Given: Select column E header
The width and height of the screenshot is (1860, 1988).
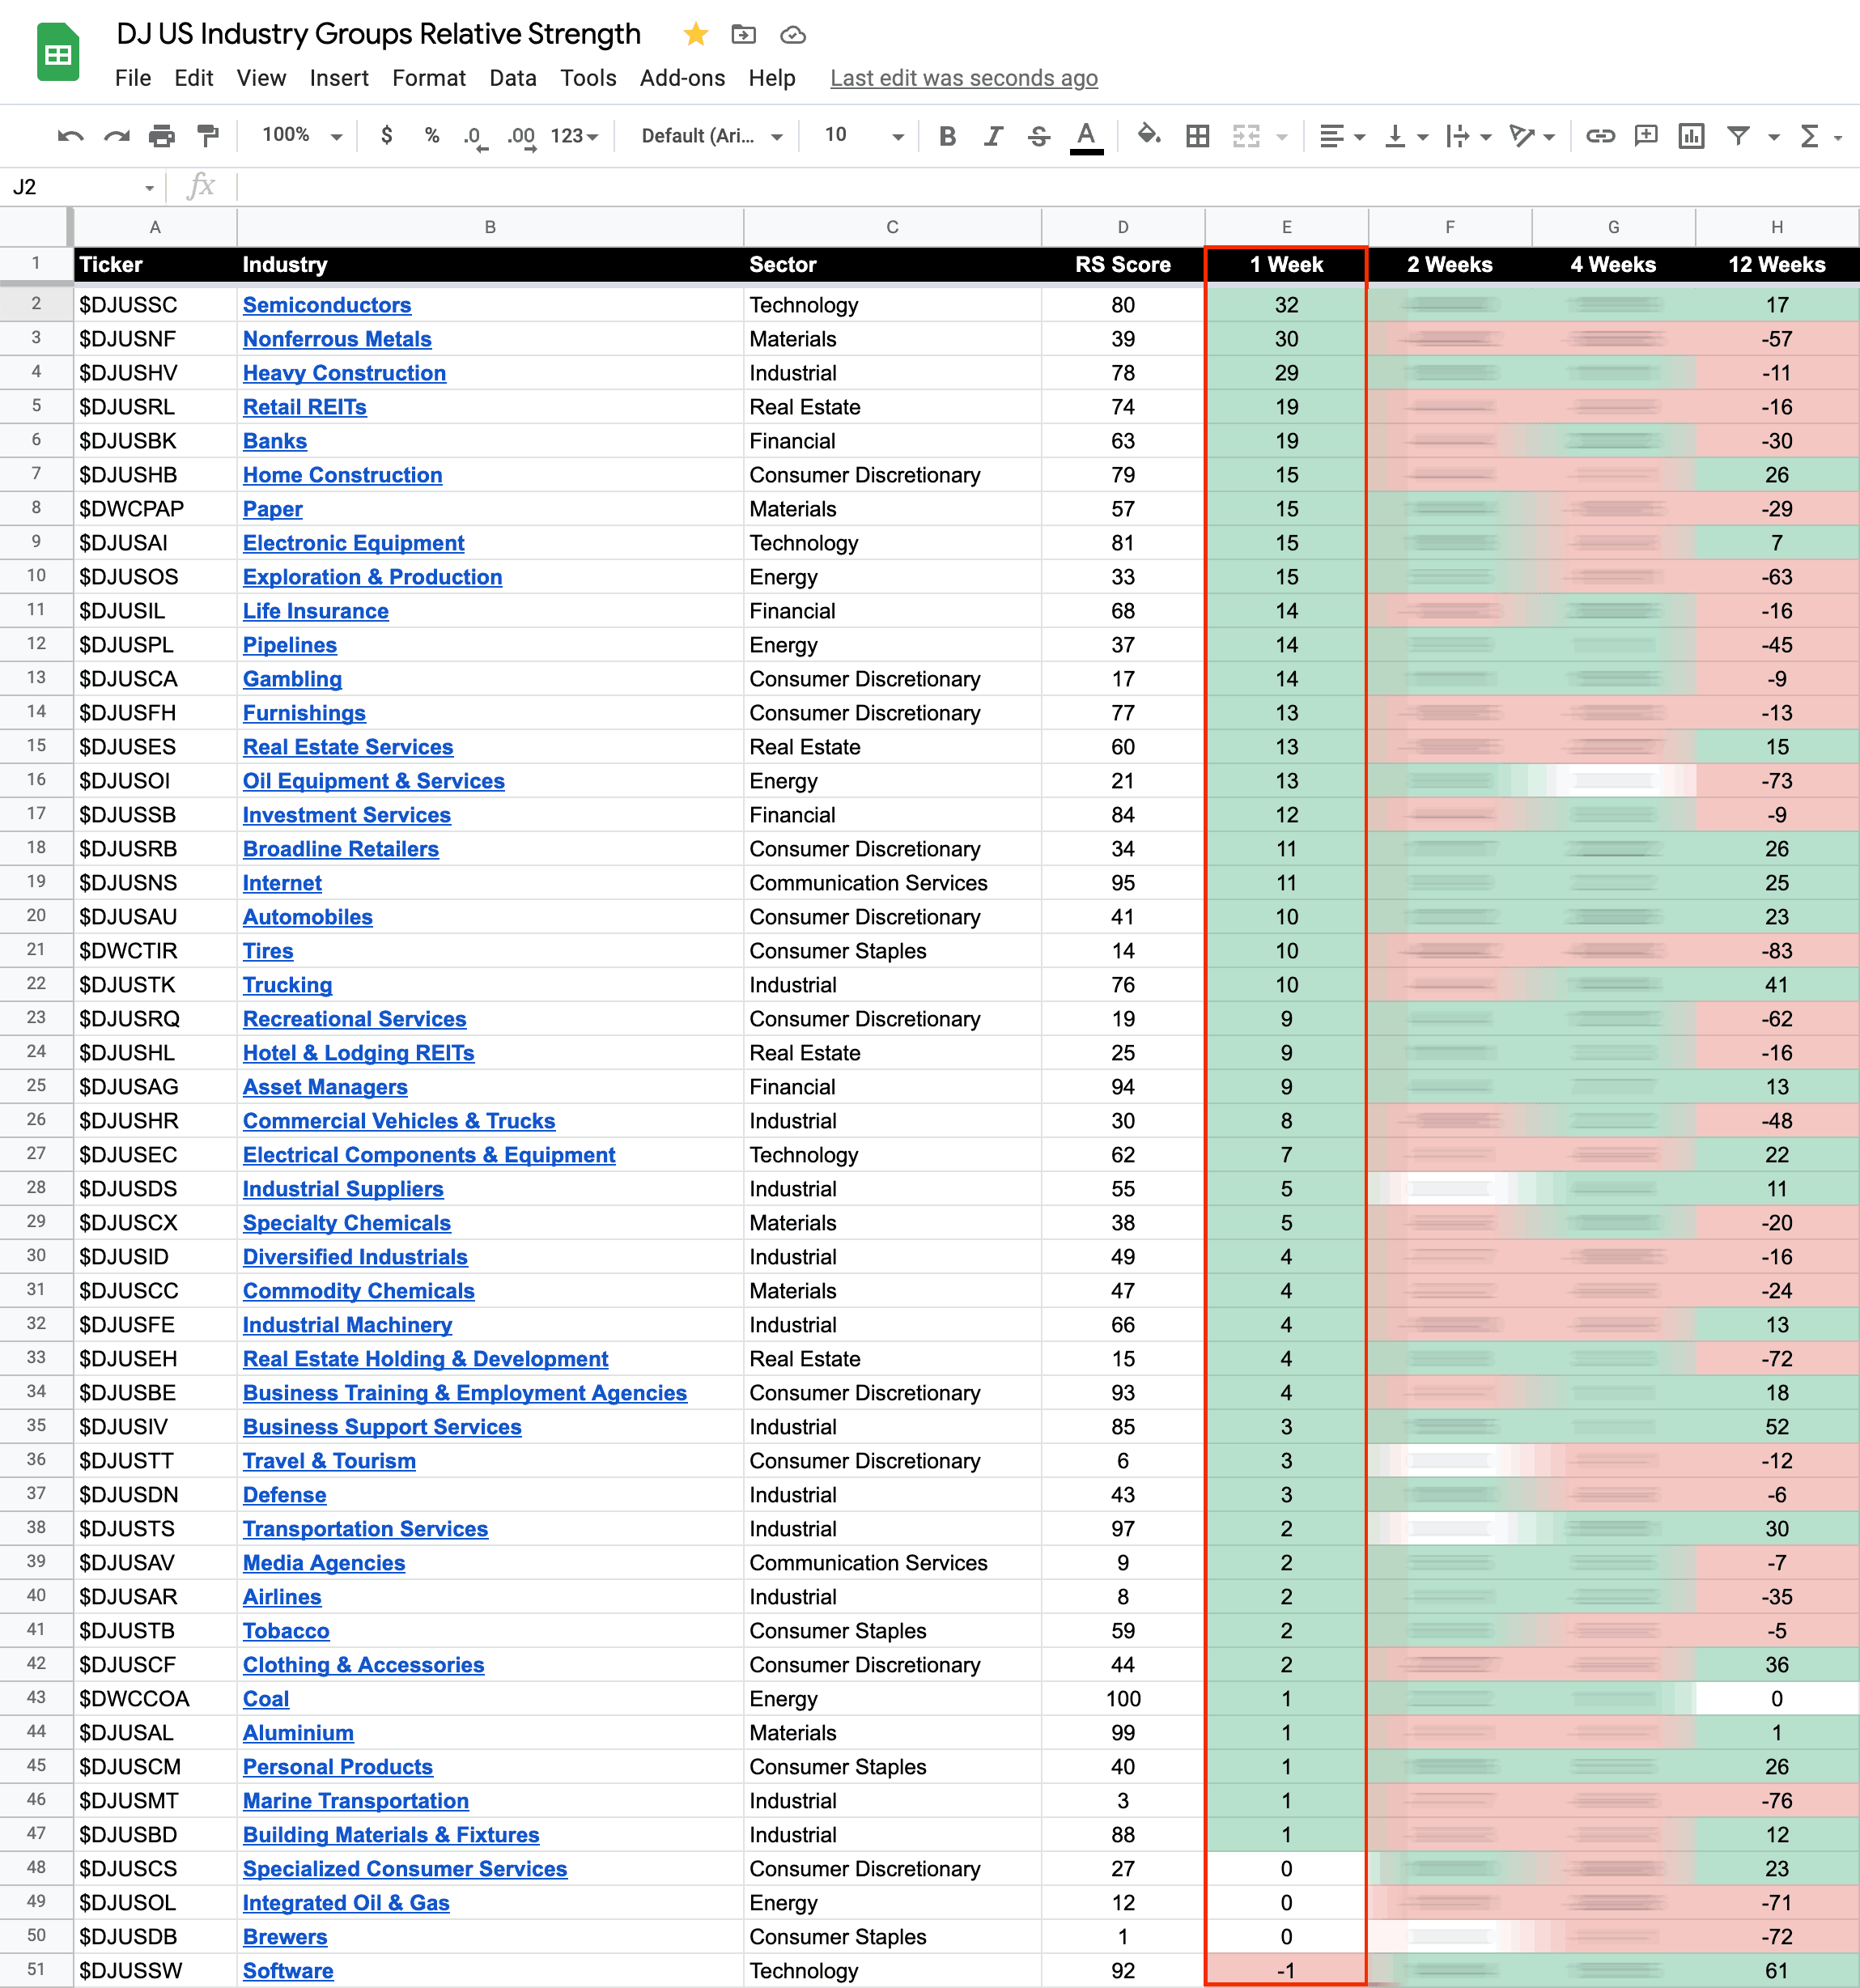Looking at the screenshot, I should click(x=1286, y=227).
